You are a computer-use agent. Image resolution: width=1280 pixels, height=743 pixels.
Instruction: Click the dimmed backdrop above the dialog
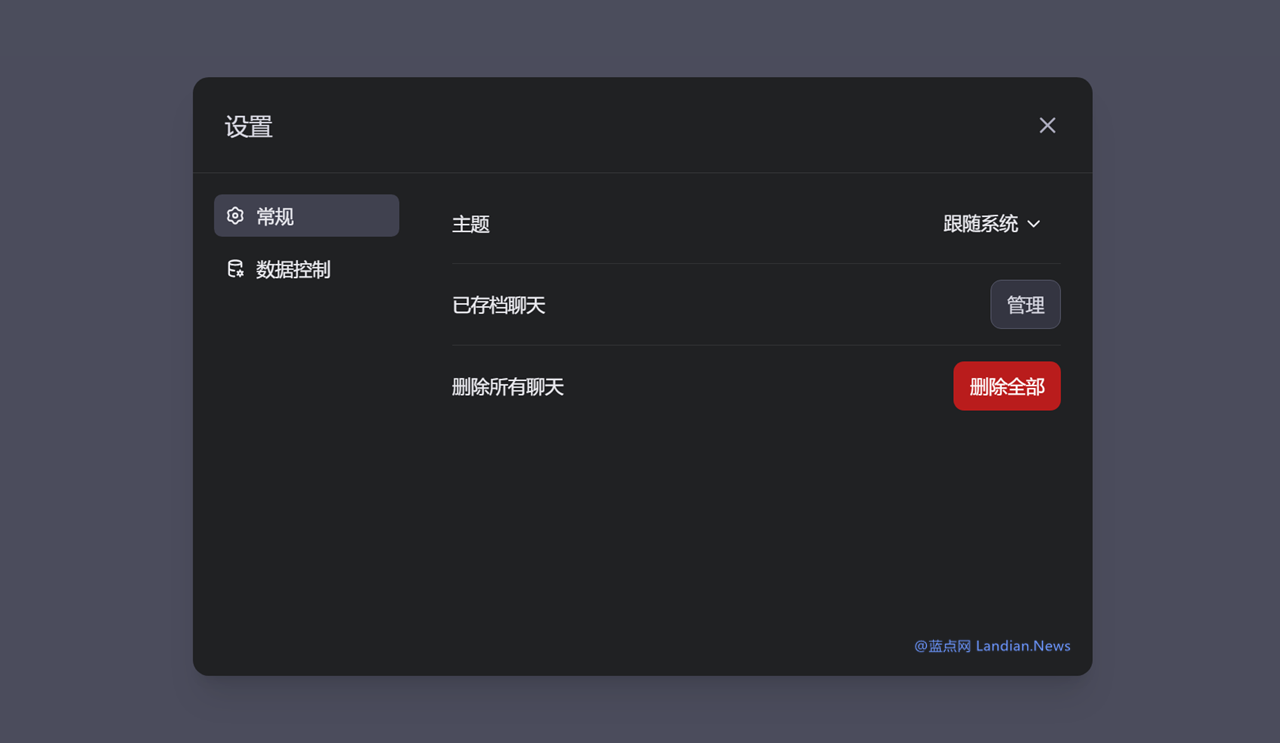640,38
